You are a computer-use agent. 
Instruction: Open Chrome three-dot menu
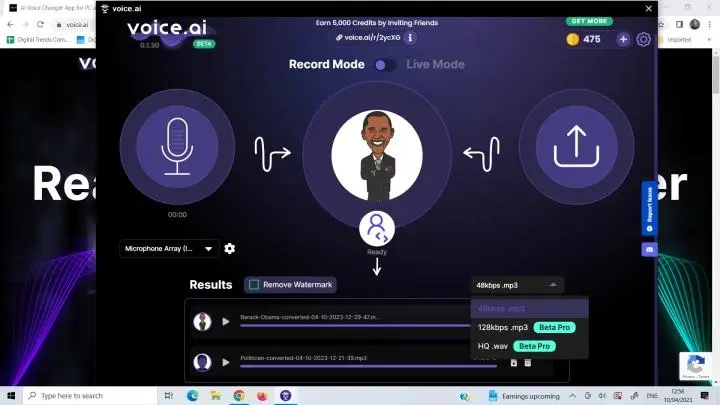click(709, 24)
